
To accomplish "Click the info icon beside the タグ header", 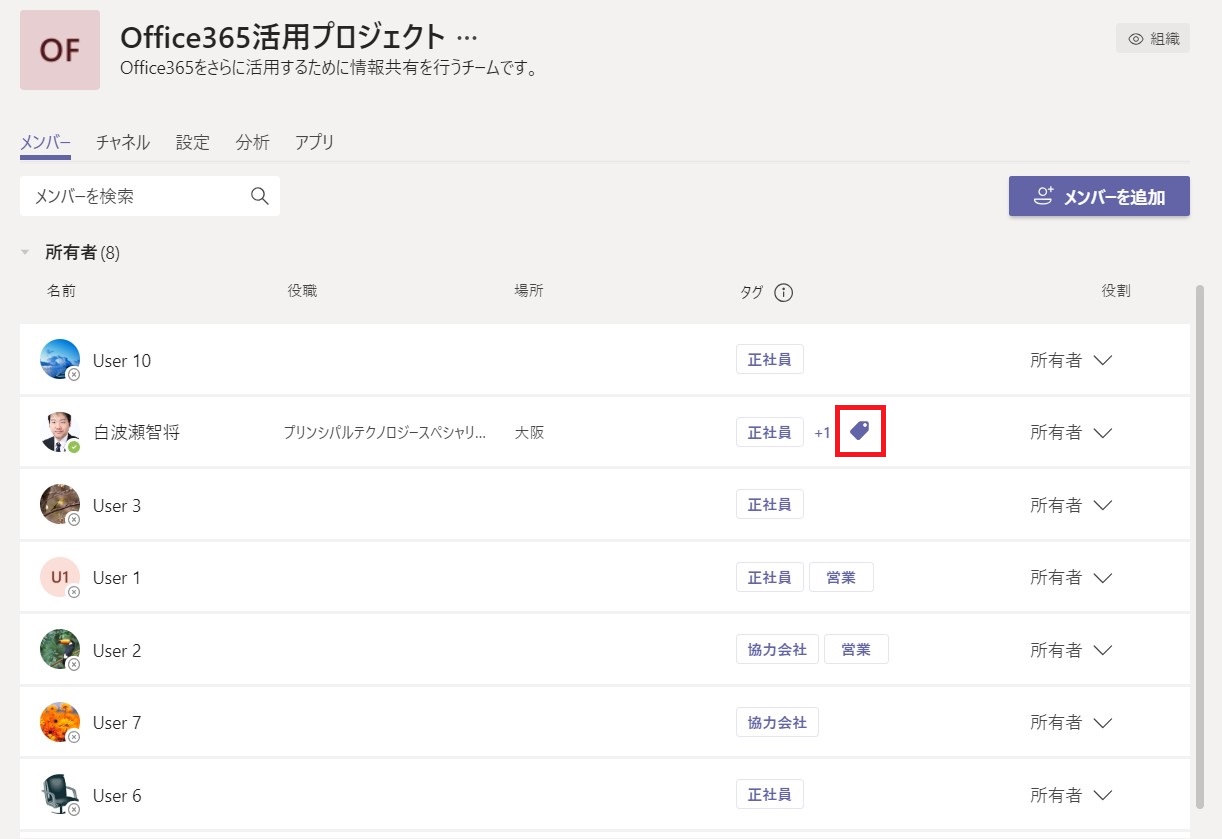I will (x=784, y=293).
